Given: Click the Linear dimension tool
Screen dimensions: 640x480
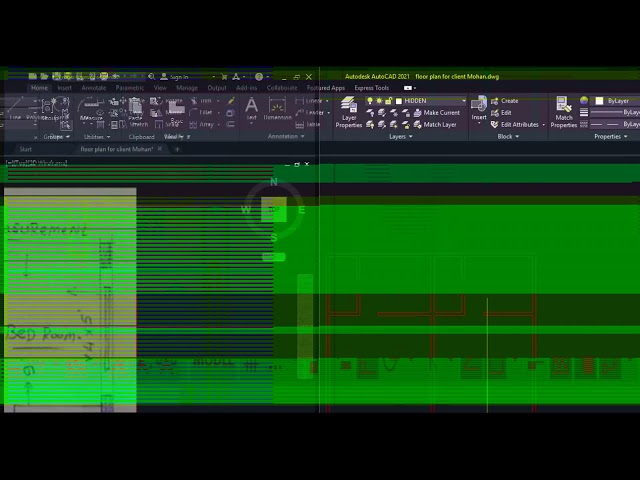Looking at the screenshot, I should (309, 101).
